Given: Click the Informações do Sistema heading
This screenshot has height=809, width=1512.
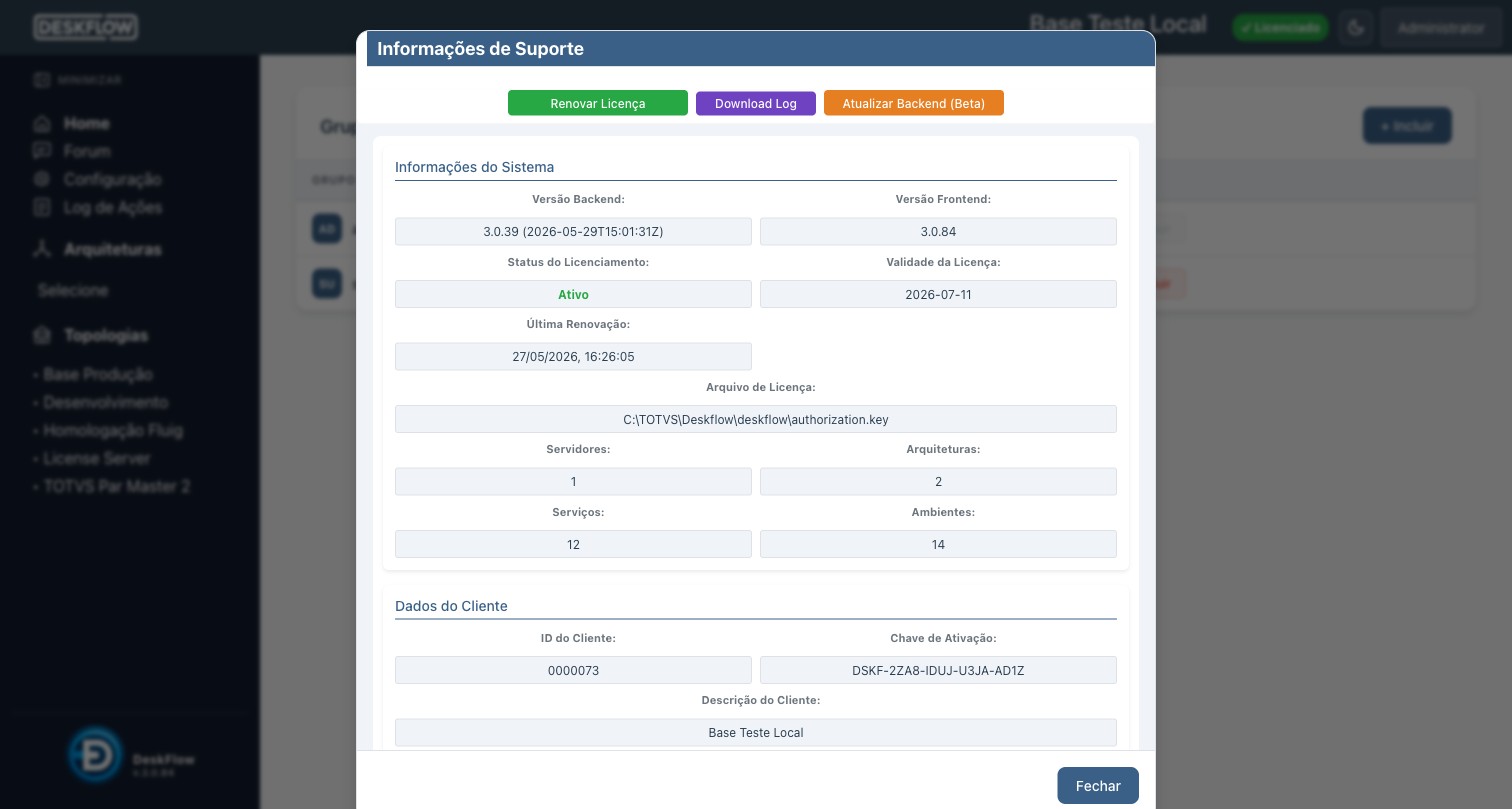Looking at the screenshot, I should pyautogui.click(x=474, y=167).
